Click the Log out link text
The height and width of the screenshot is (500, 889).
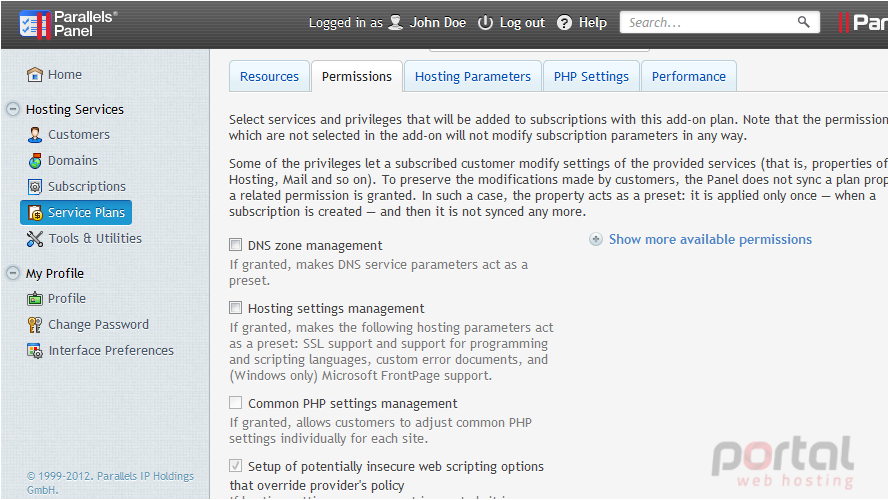[522, 23]
